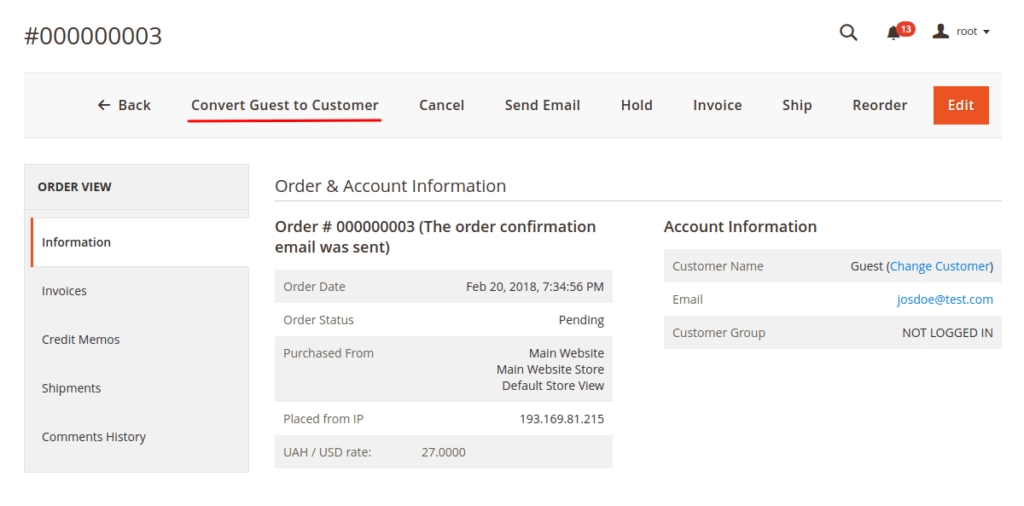
Task: Open the notifications bell icon
Action: click(x=894, y=33)
